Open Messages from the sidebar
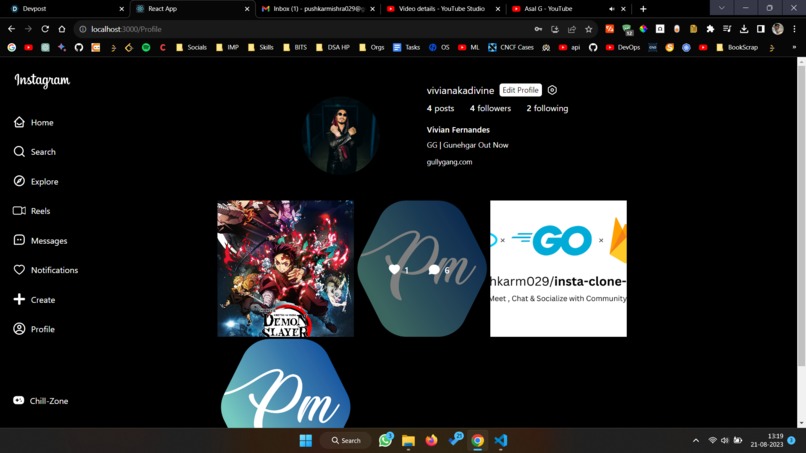The image size is (806, 453). [x=40, y=241]
